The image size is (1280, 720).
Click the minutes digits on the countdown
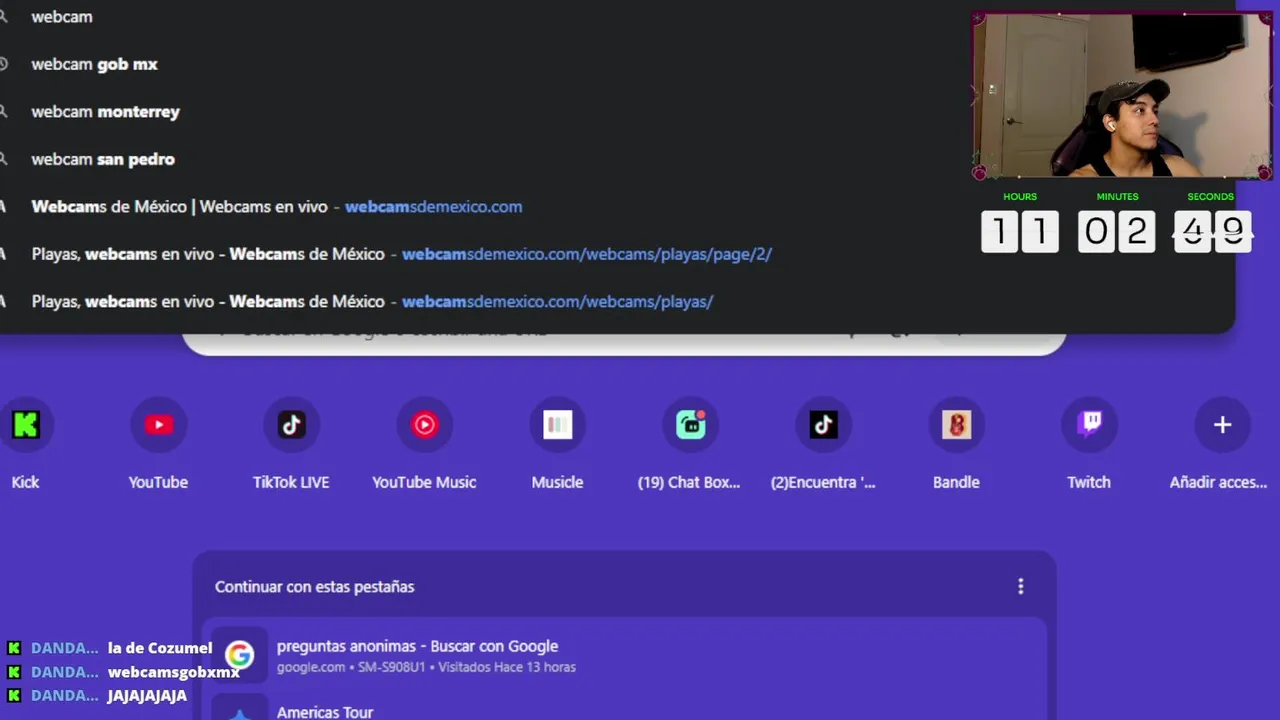point(1117,232)
